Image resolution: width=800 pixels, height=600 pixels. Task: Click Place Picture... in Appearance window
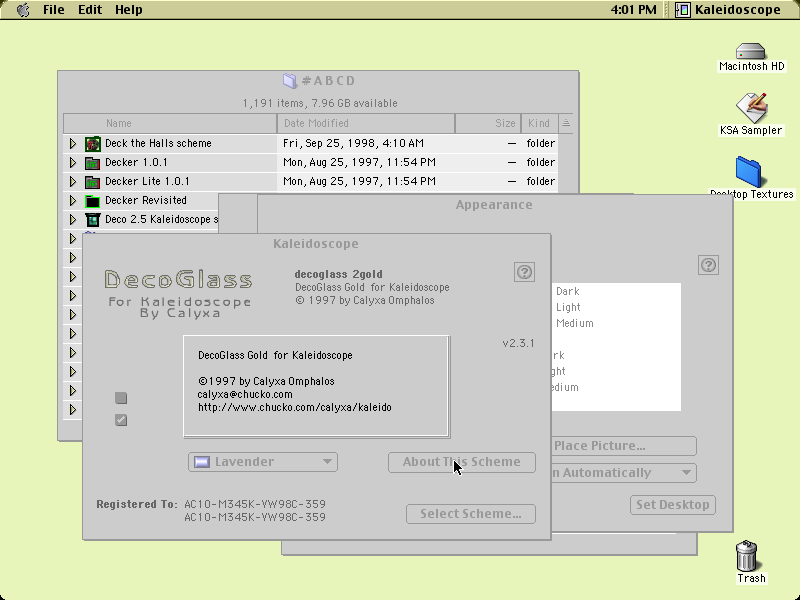point(623,446)
